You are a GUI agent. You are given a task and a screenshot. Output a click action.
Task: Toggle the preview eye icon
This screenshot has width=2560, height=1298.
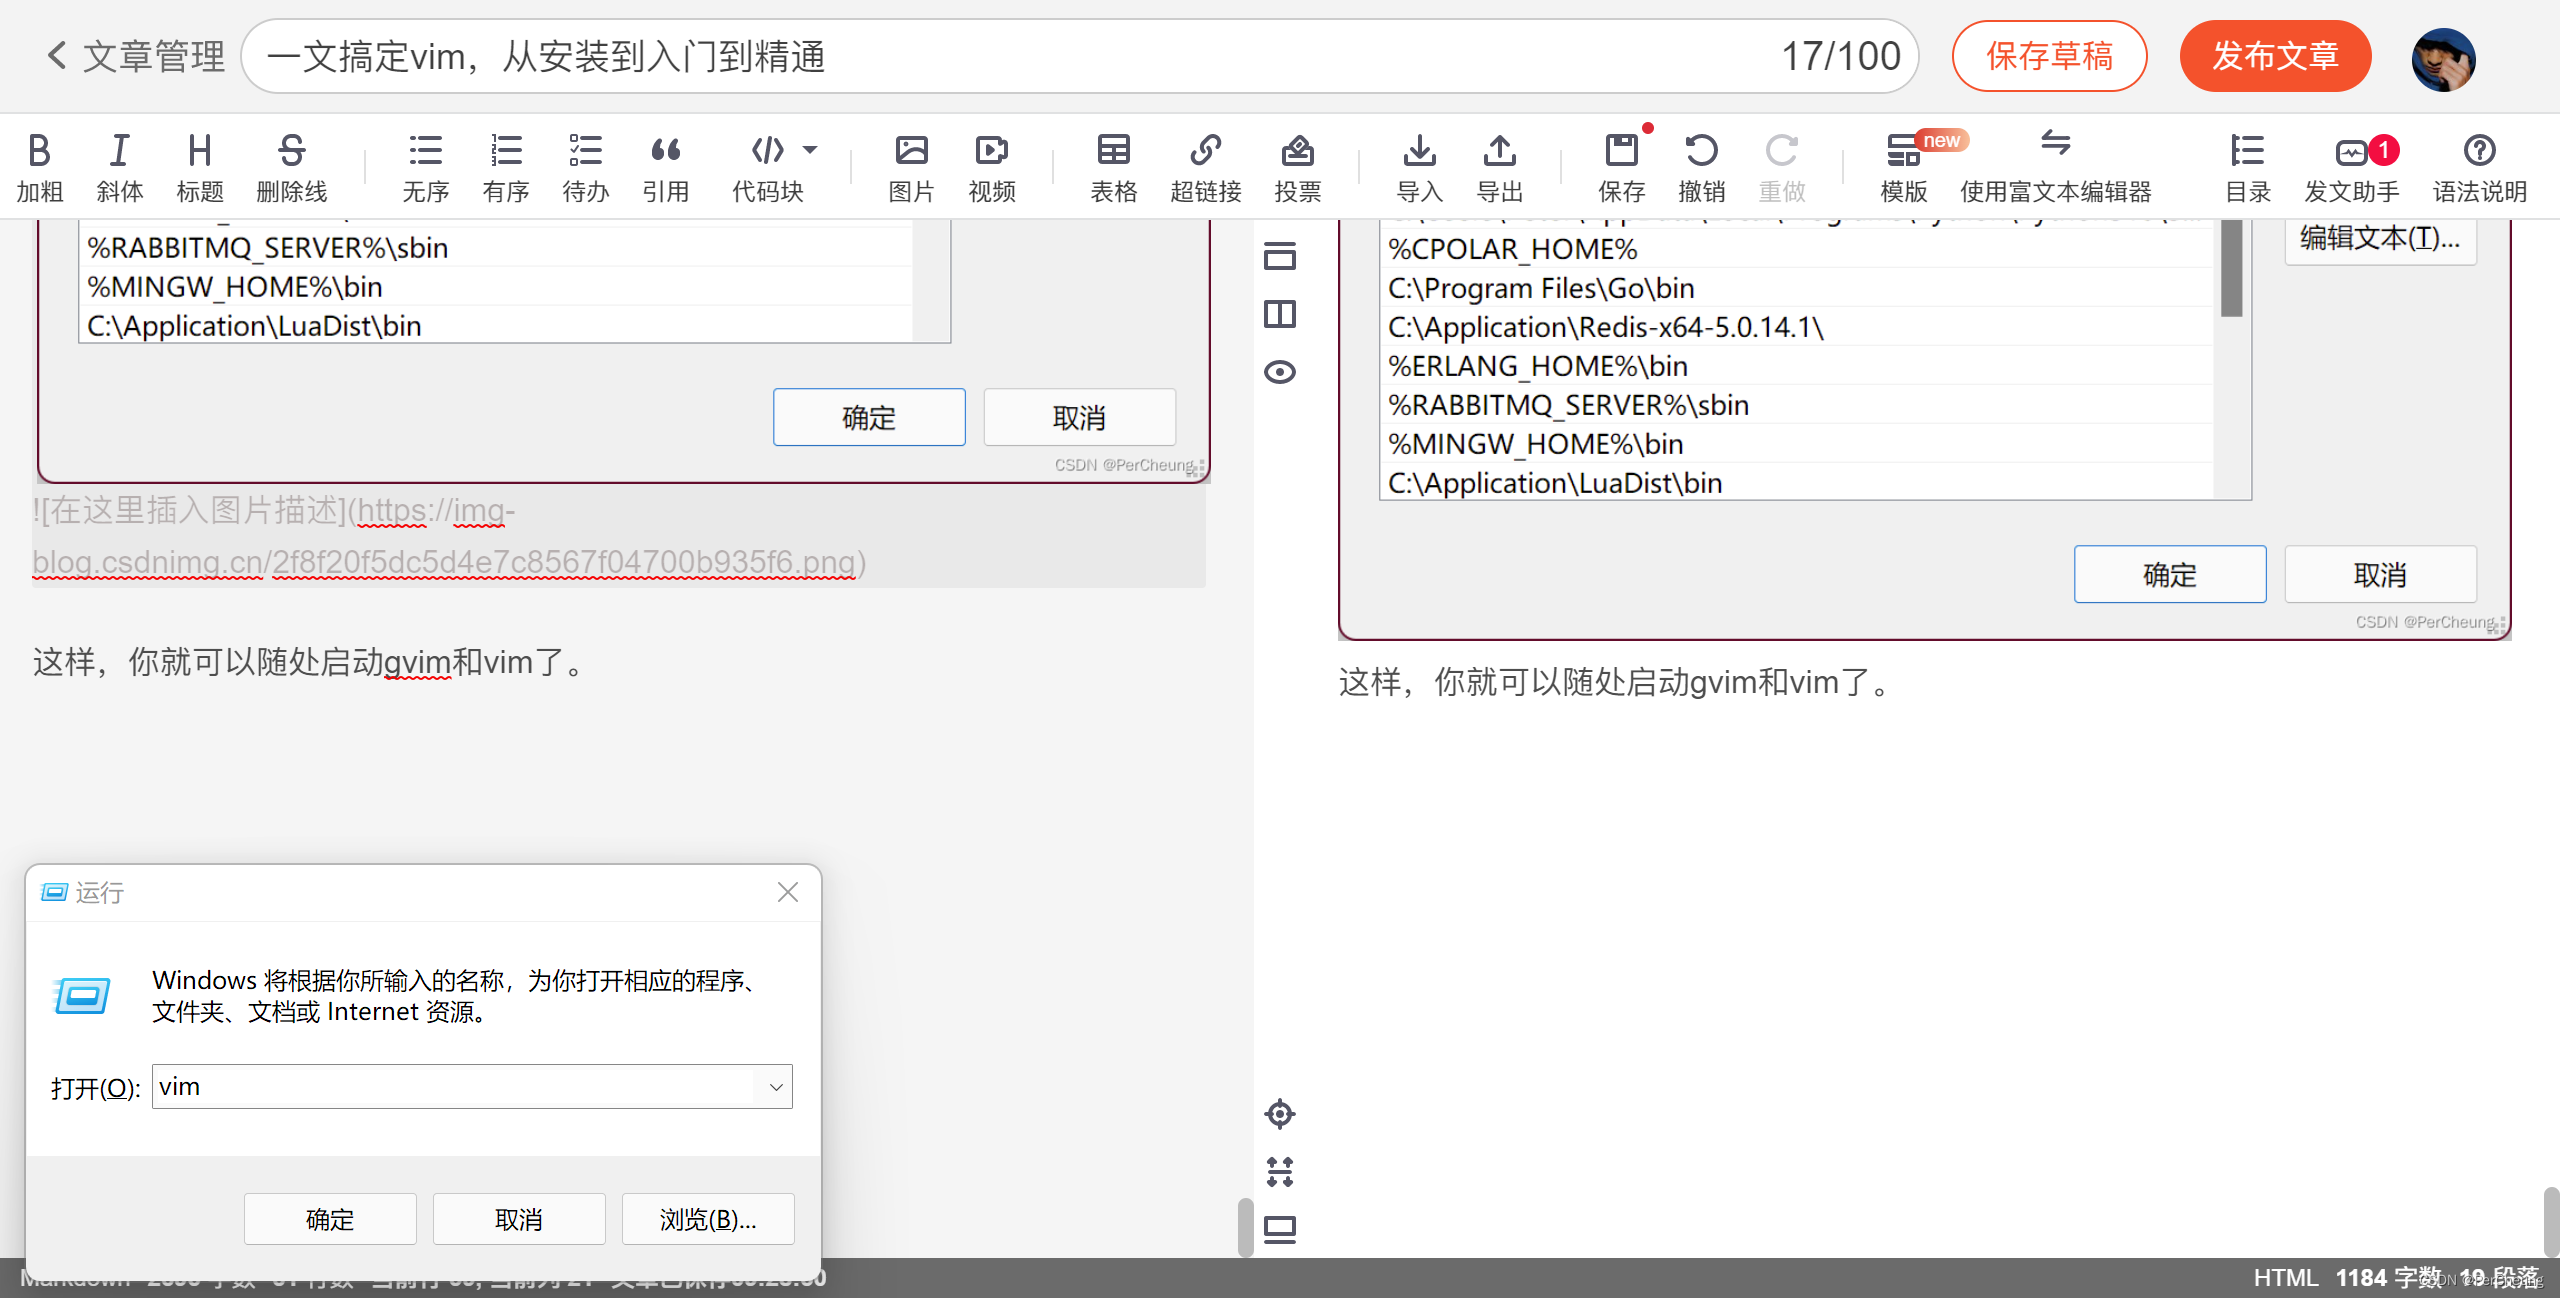pos(1280,371)
